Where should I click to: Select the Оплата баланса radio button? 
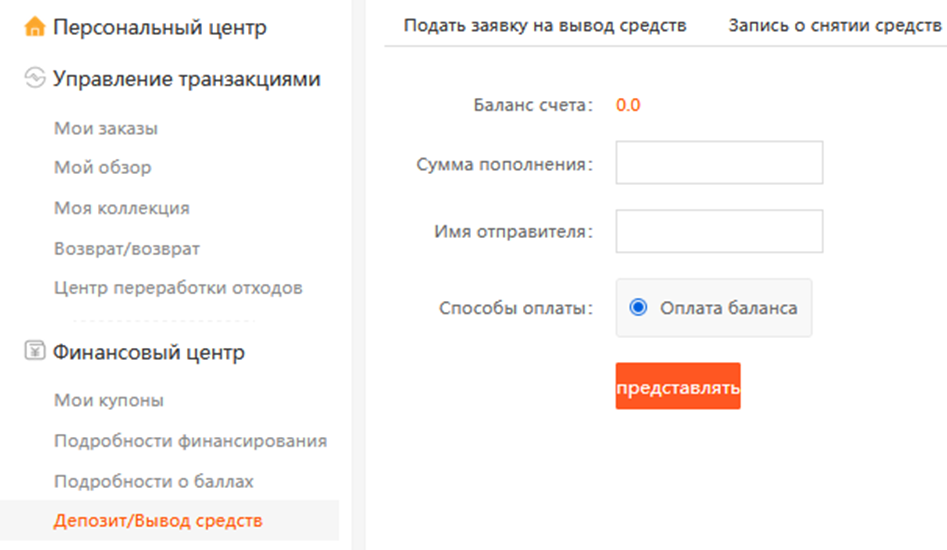point(639,308)
